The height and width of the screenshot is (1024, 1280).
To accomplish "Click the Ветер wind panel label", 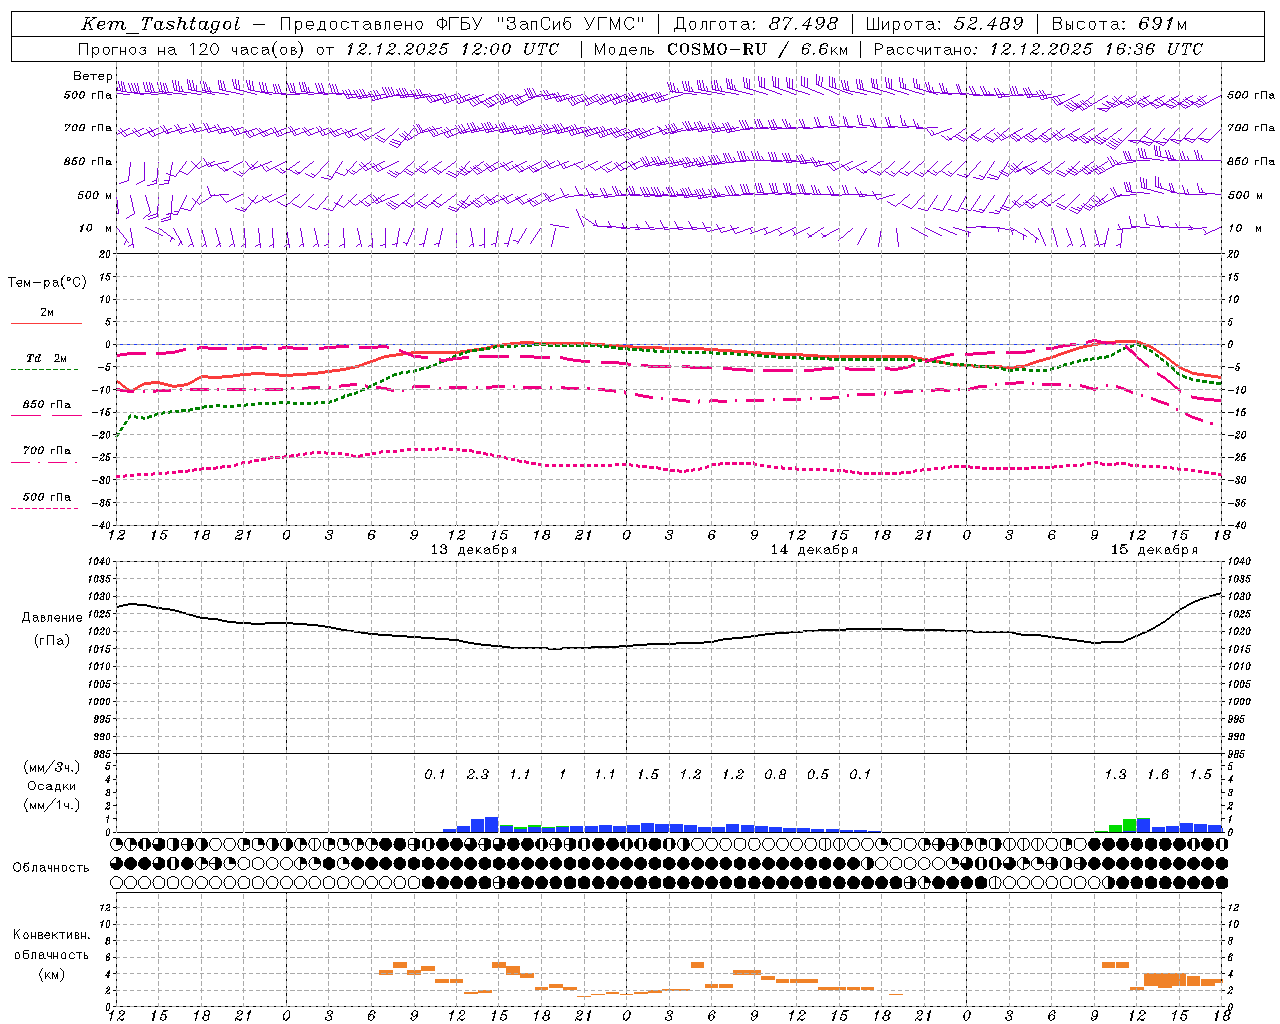I will click(93, 76).
